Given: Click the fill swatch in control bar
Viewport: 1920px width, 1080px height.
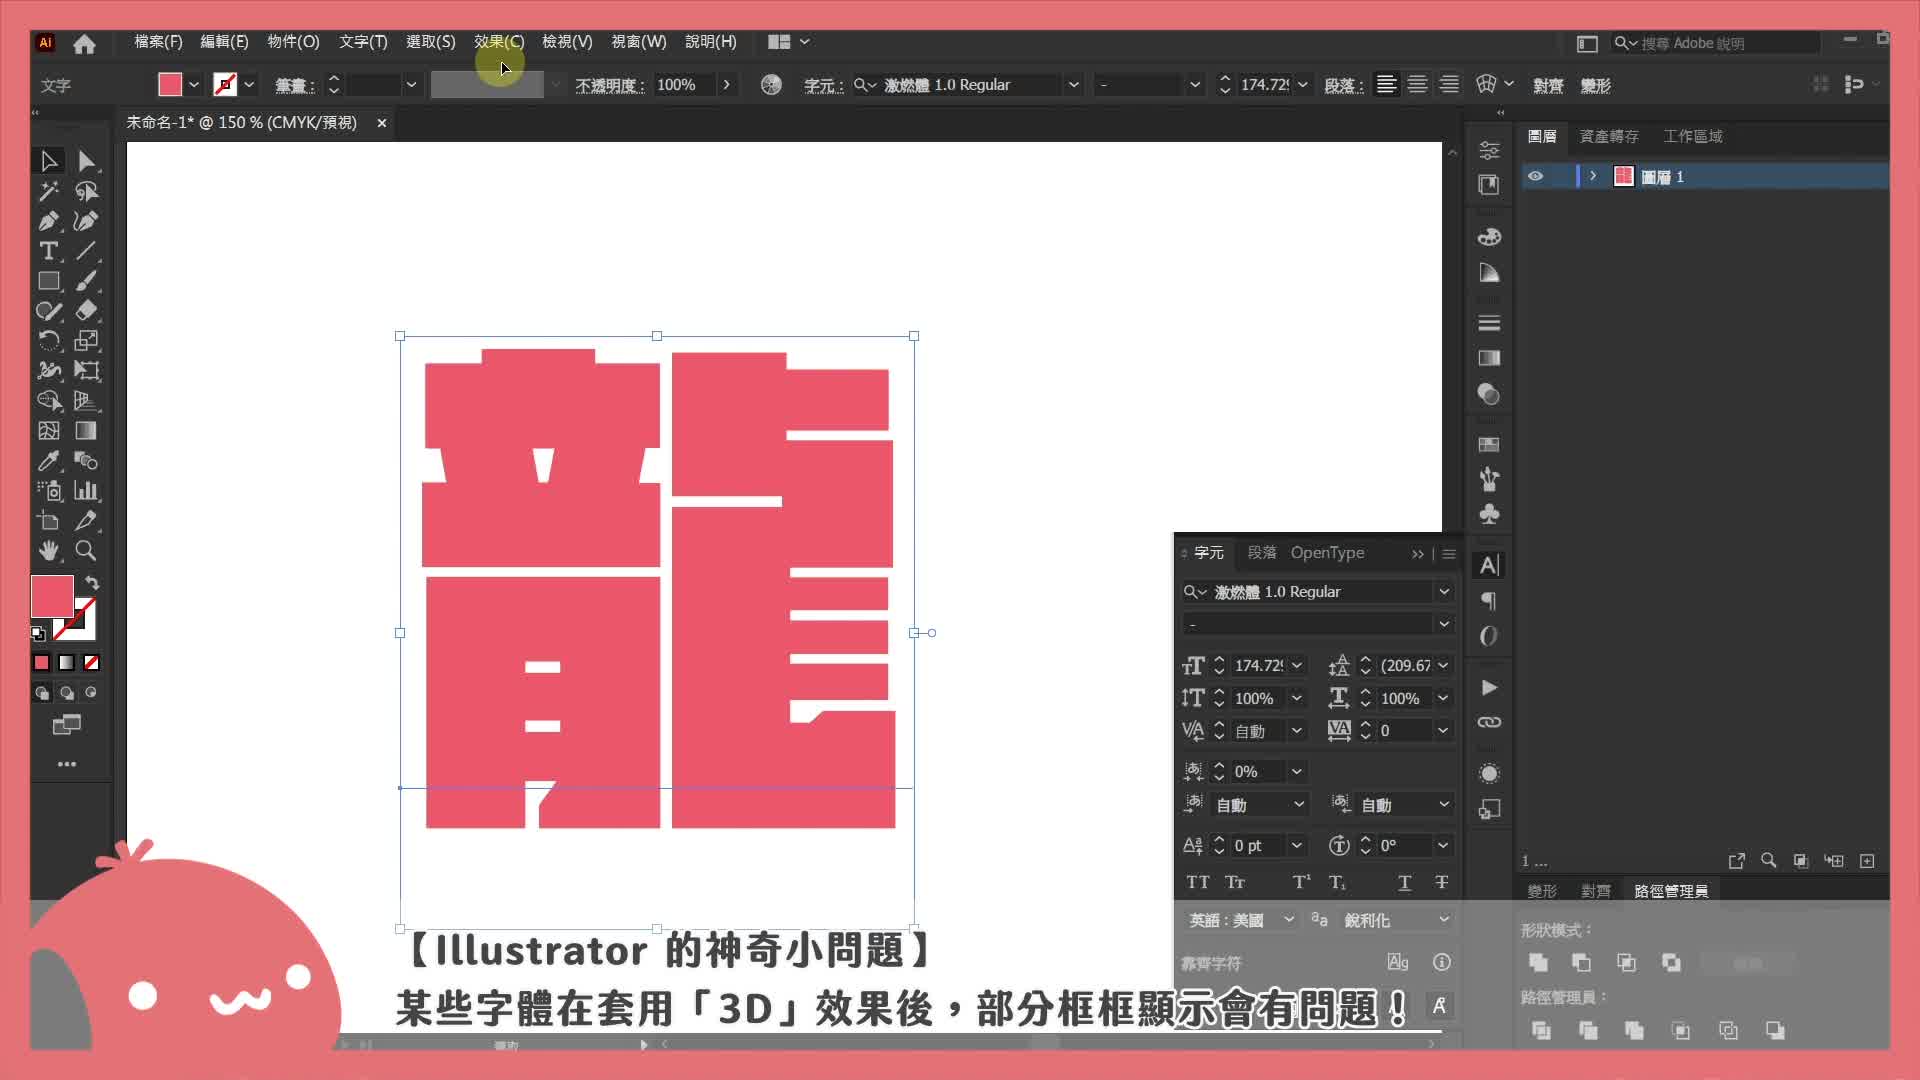Looking at the screenshot, I should pos(170,85).
